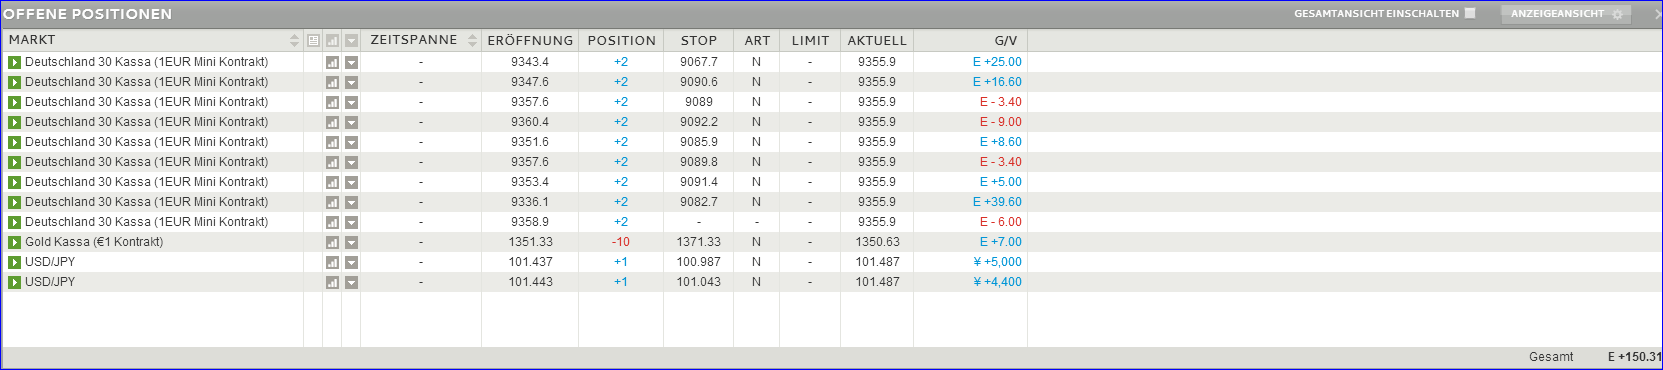1663x370 pixels.
Task: Expand dropdown for USD/JPY opened at 101.437
Action: (x=351, y=262)
